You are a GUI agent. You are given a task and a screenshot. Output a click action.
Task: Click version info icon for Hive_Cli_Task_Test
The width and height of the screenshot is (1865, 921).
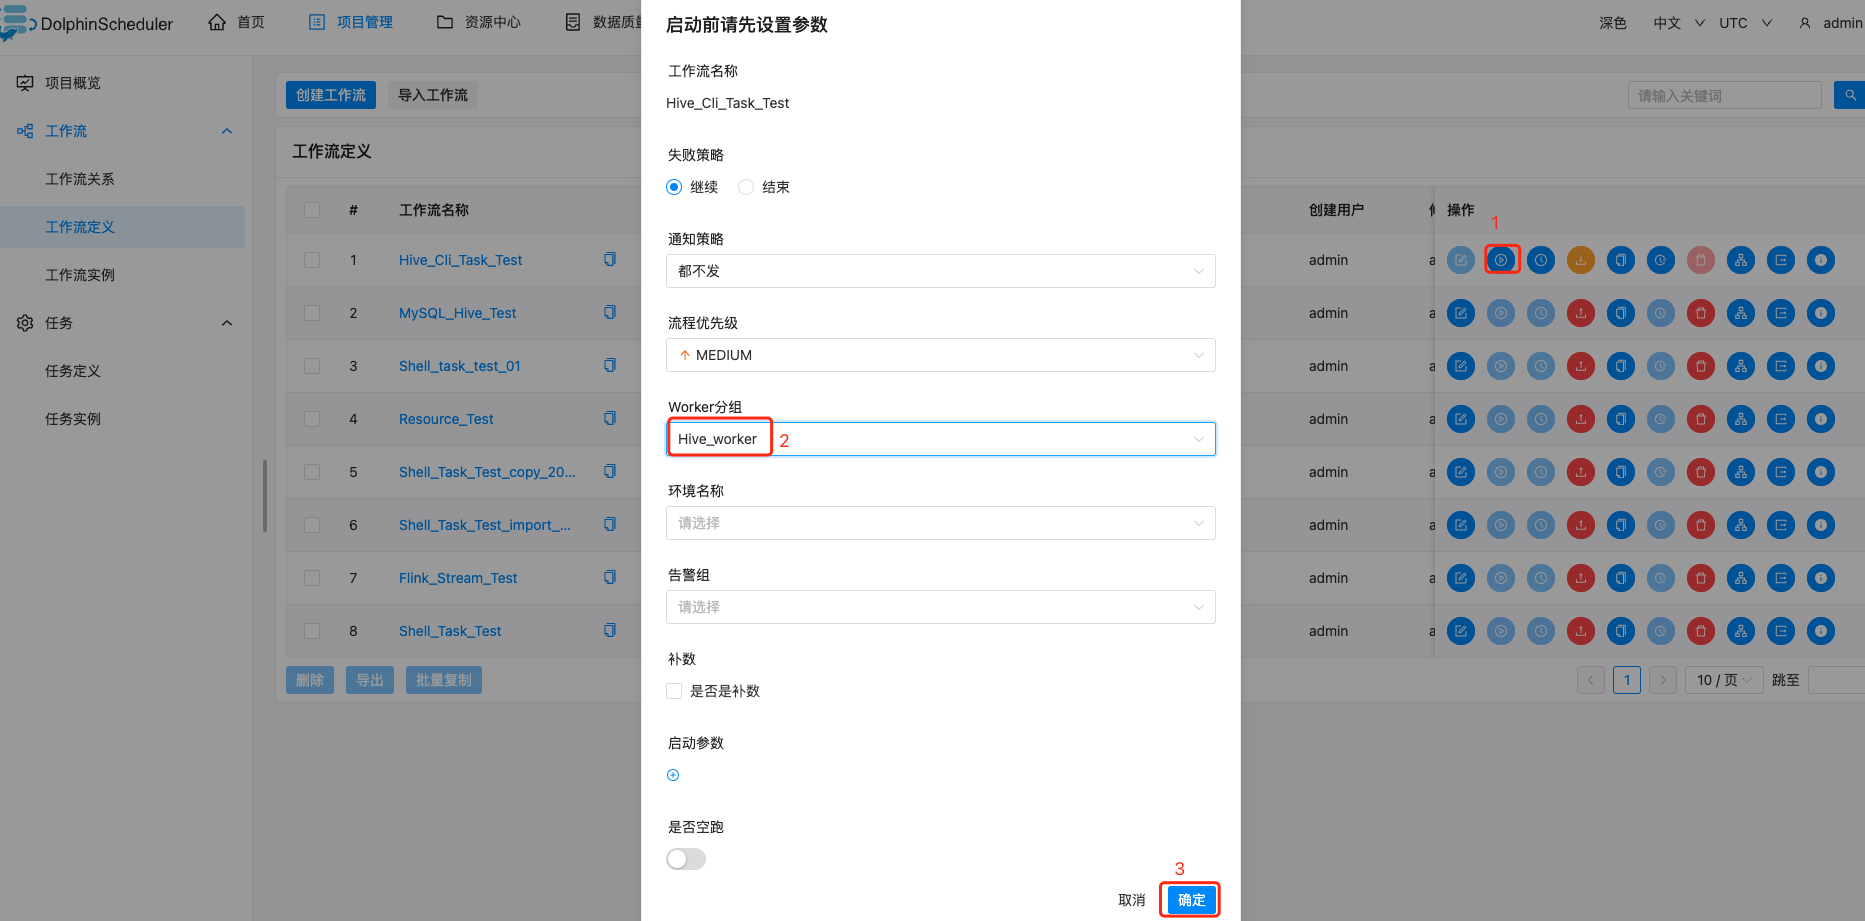tap(1821, 260)
